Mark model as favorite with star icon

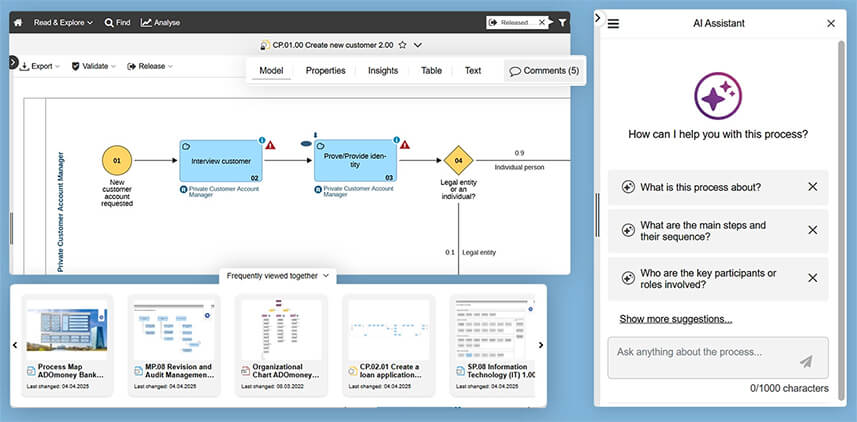click(402, 45)
